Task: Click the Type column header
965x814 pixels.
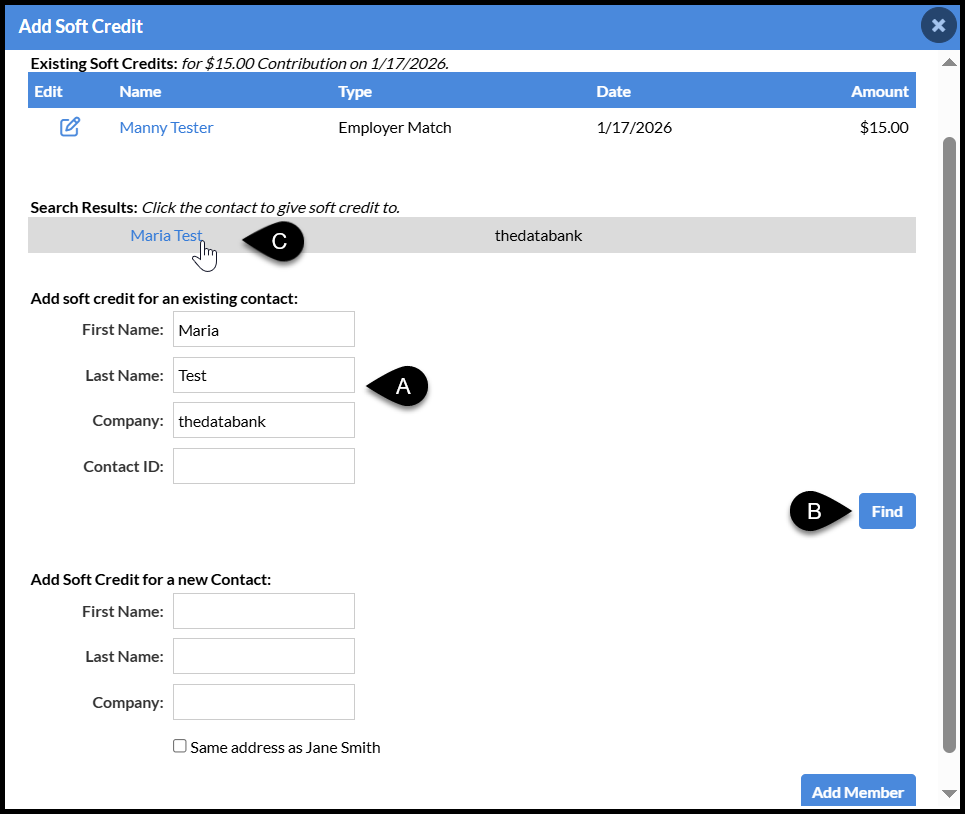Action: click(x=355, y=92)
